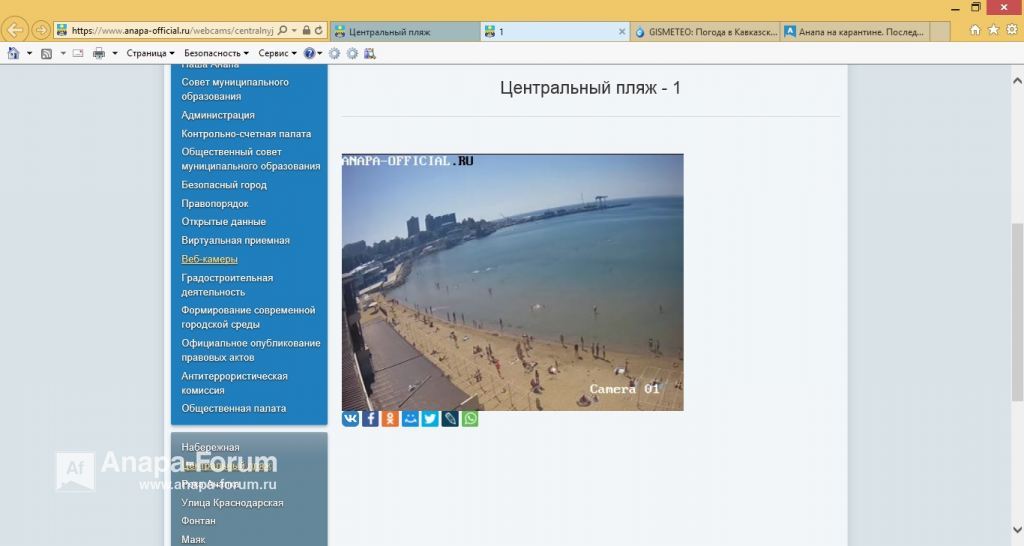Select the Улица Краснодарская webcam
Viewport: 1024px width, 546px height.
pyautogui.click(x=232, y=503)
